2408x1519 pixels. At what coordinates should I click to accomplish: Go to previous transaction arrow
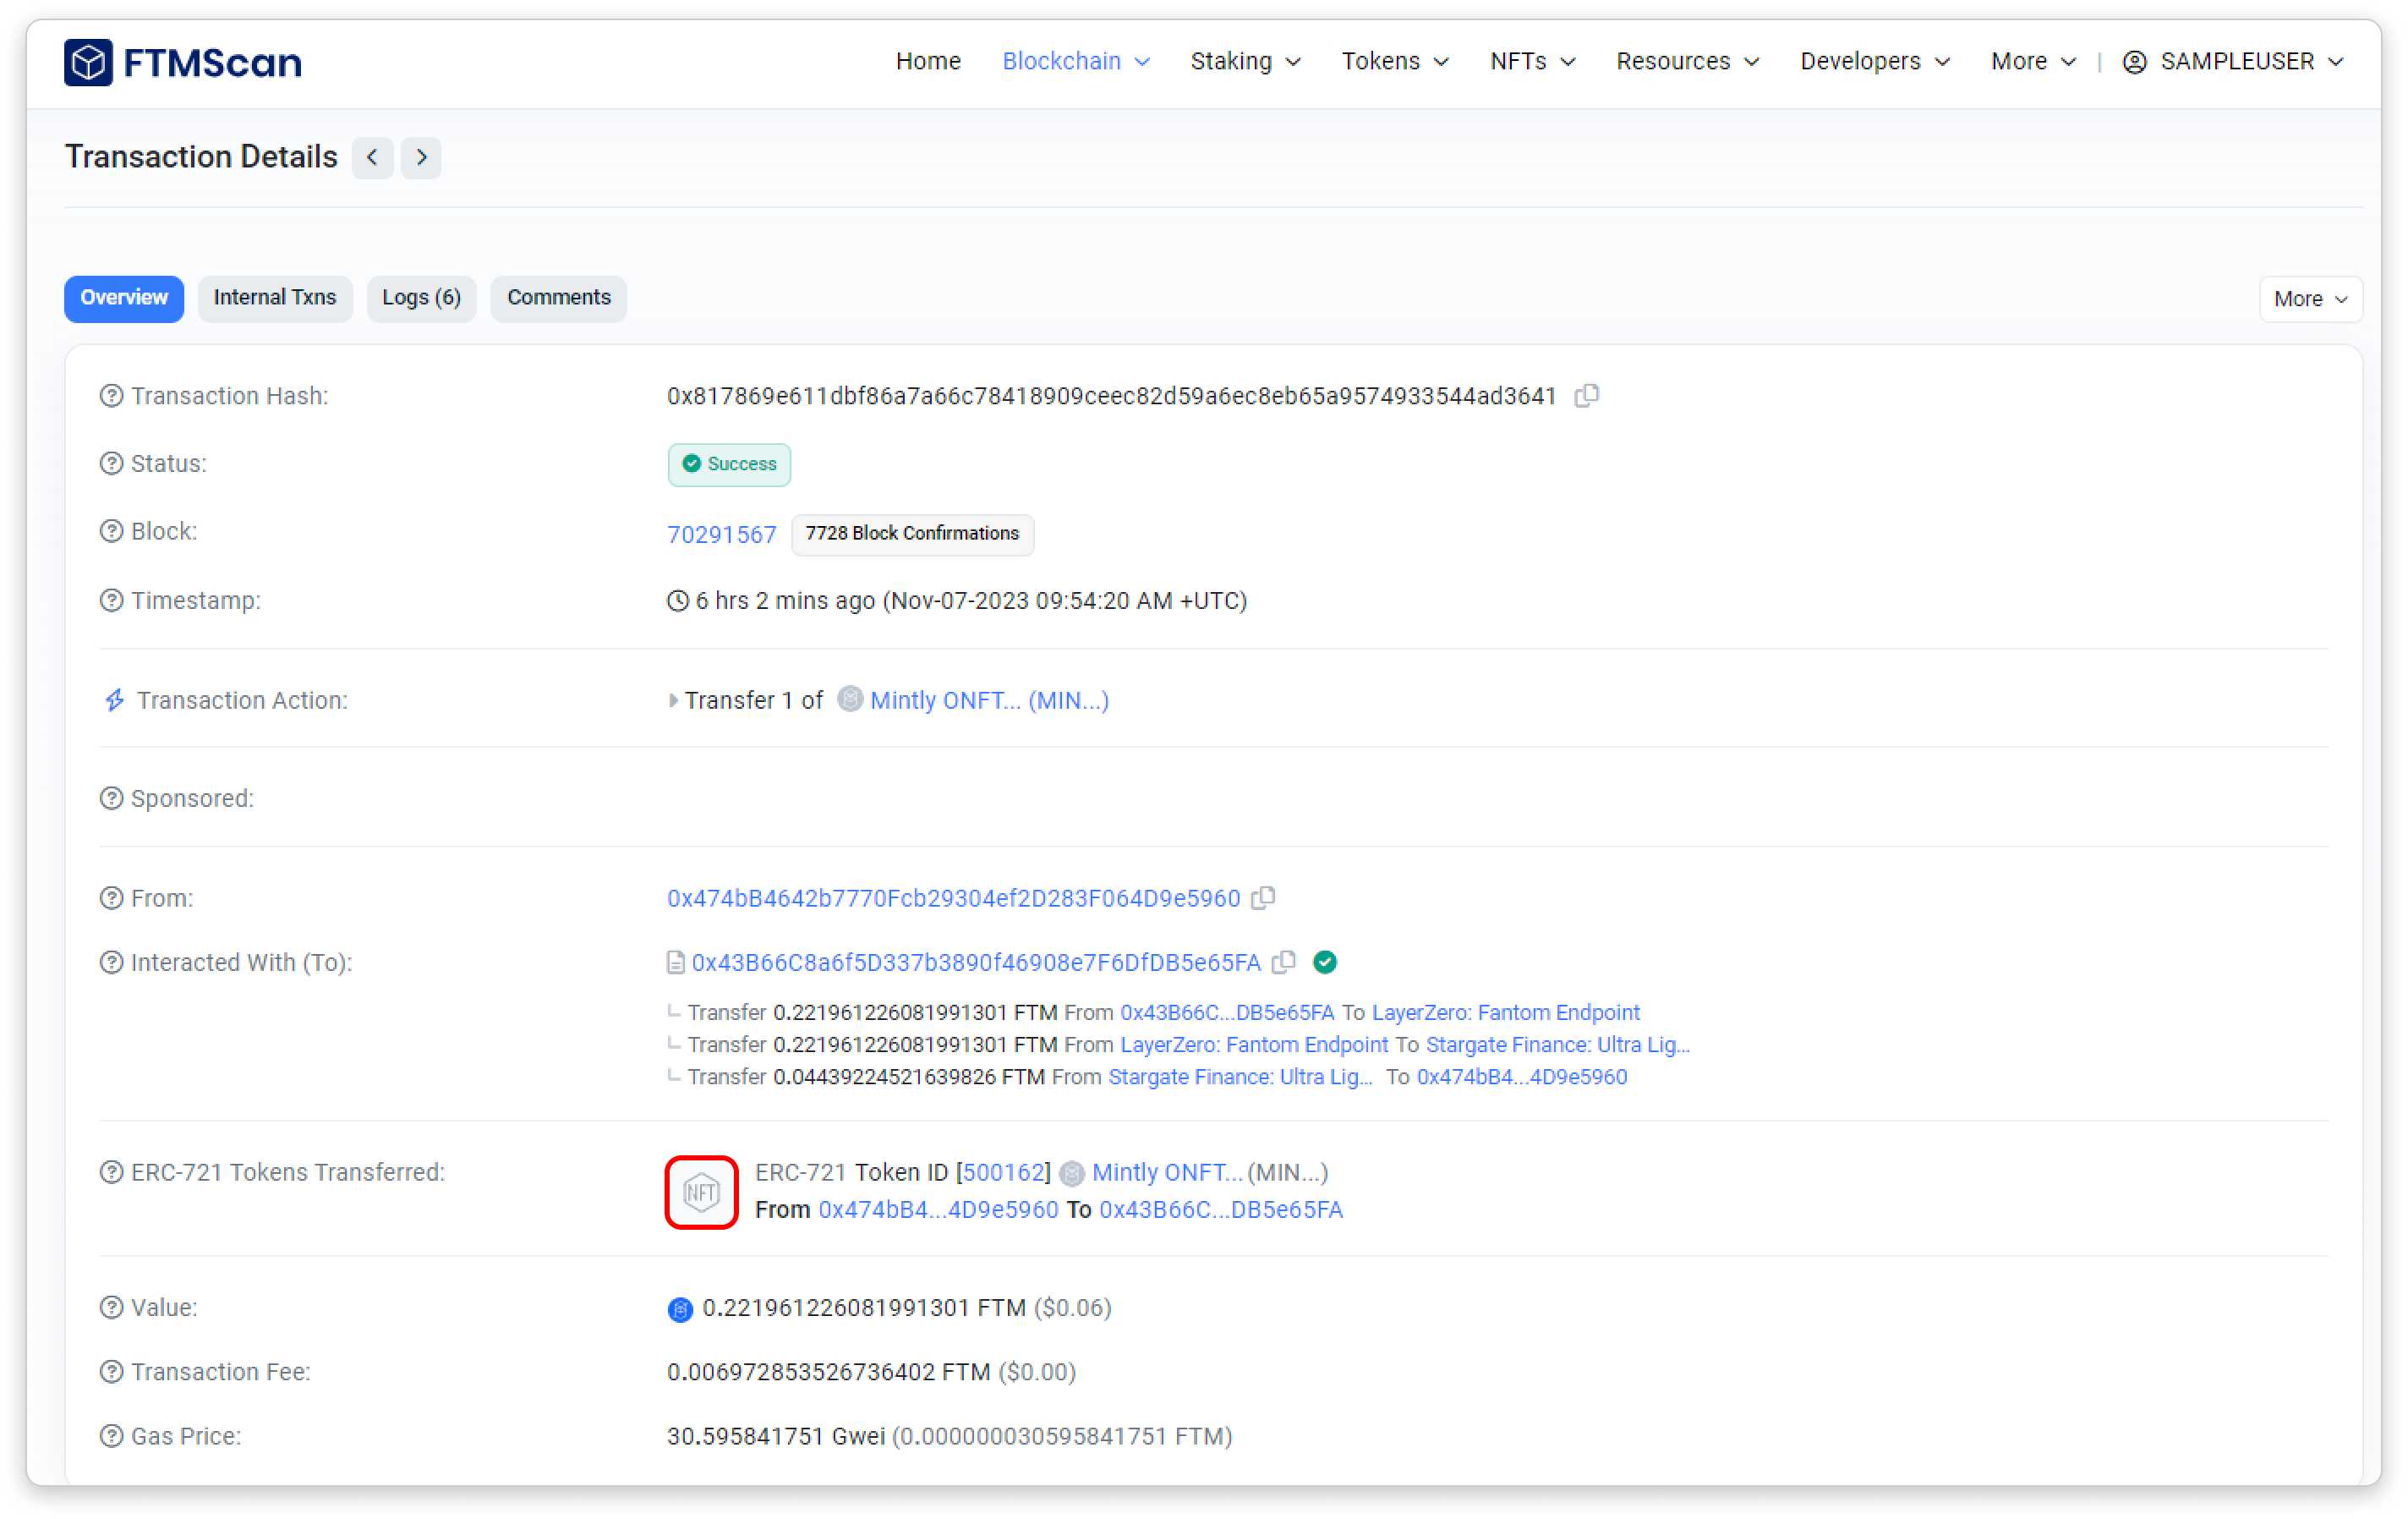tap(372, 157)
